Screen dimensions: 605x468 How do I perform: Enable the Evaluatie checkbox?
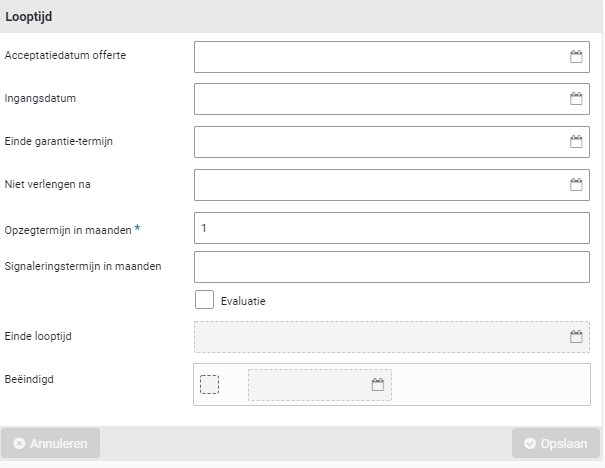[204, 300]
